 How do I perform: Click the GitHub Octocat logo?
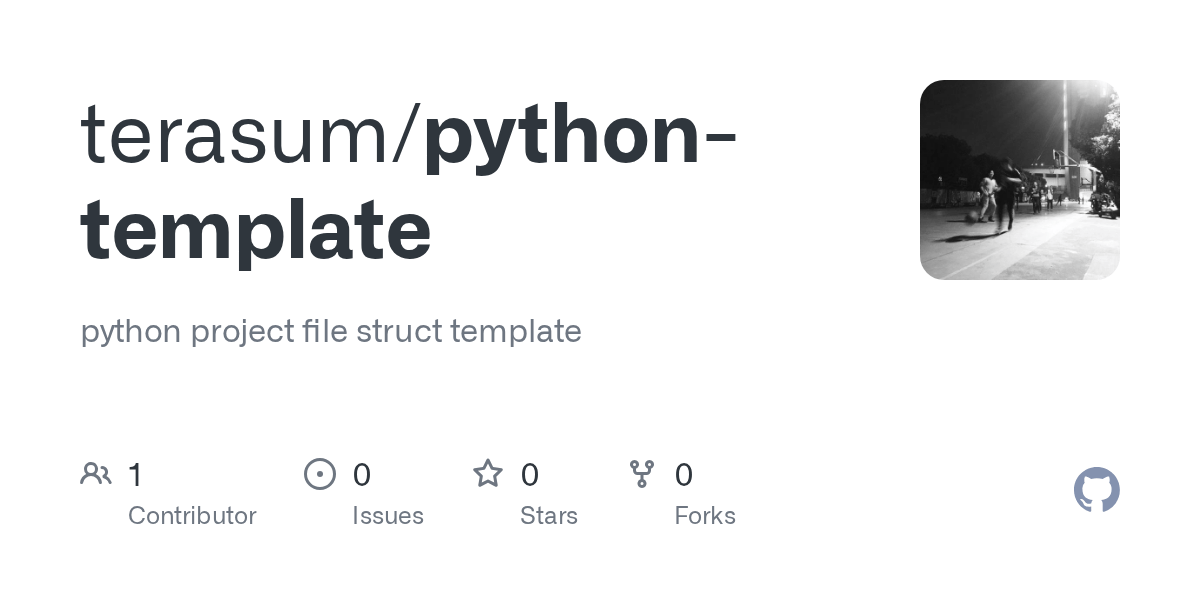click(x=1096, y=490)
